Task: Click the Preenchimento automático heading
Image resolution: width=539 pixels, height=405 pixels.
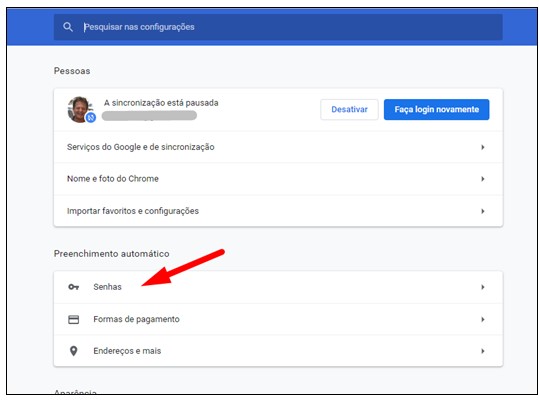Action: pos(111,254)
